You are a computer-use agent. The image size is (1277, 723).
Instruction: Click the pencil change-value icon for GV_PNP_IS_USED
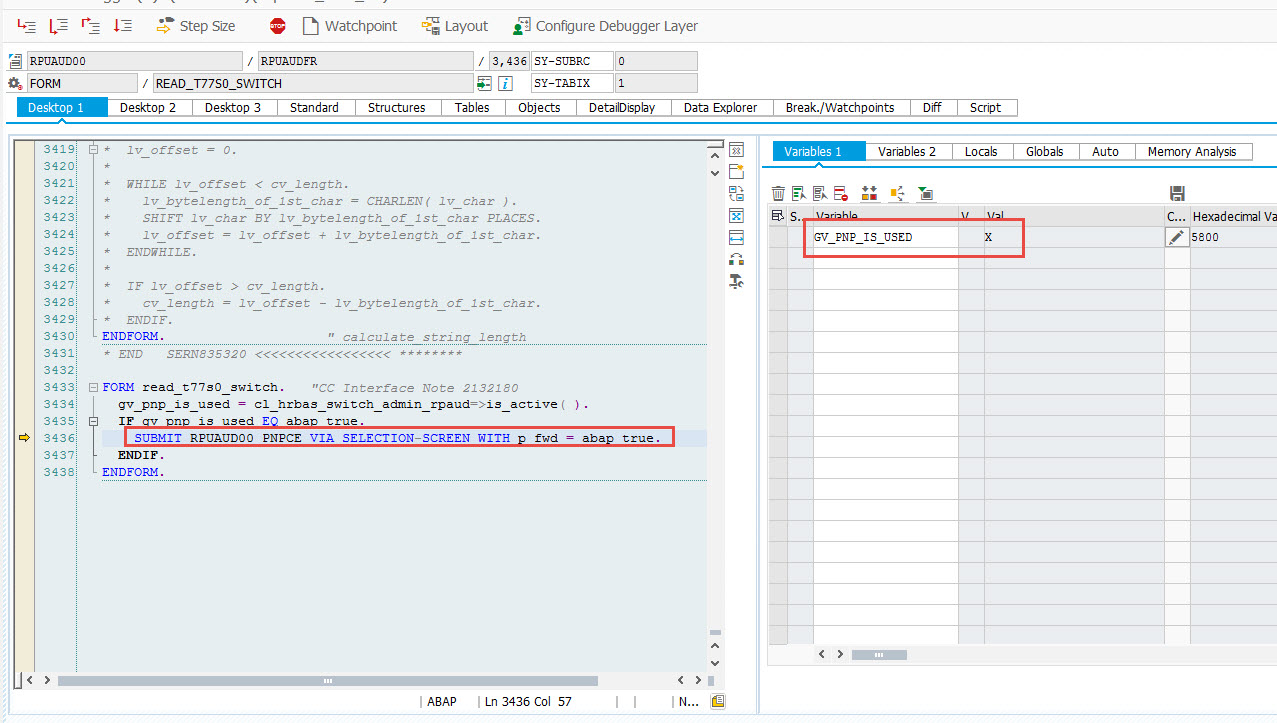click(1177, 237)
